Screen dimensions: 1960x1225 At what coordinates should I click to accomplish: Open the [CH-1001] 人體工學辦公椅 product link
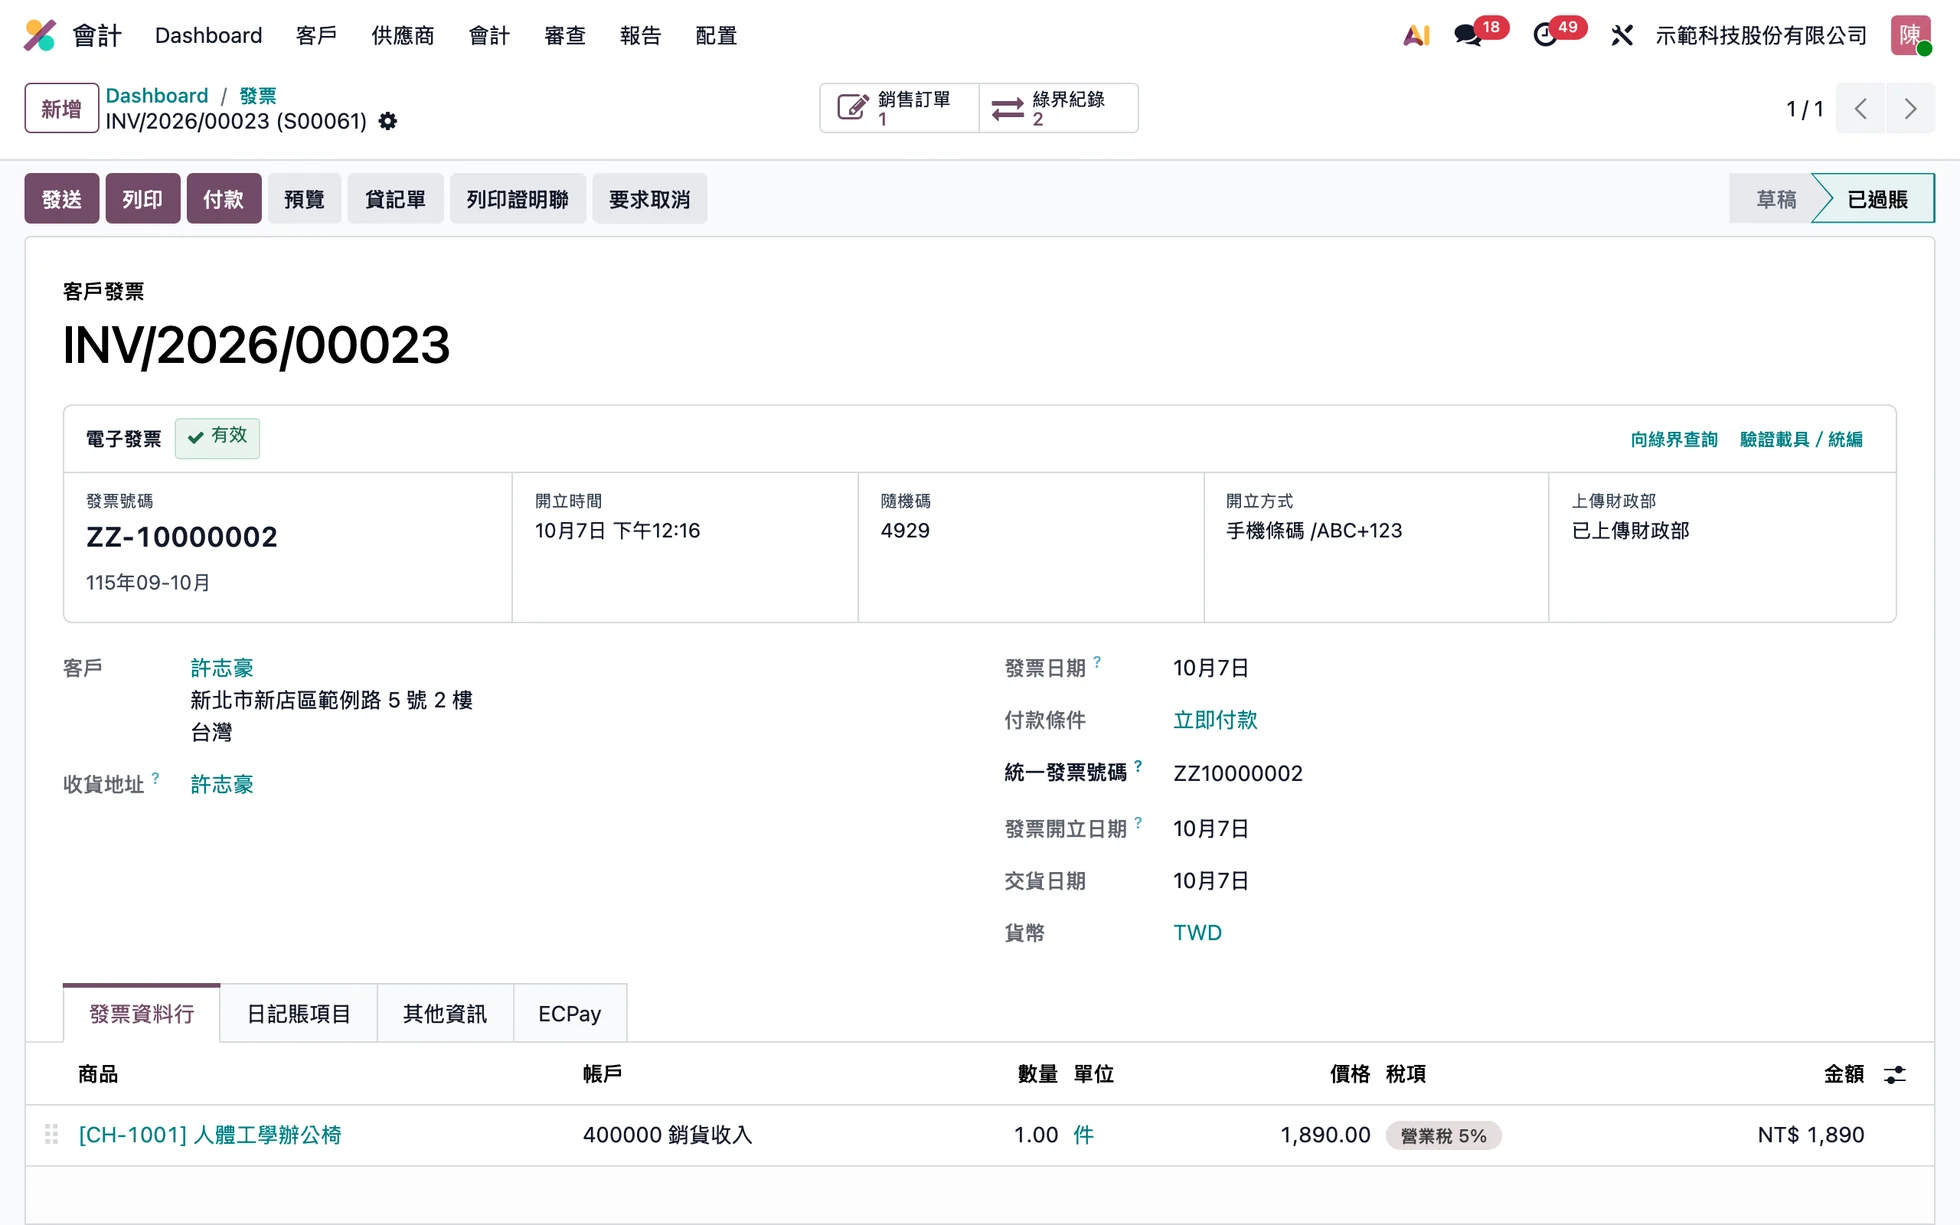click(210, 1135)
